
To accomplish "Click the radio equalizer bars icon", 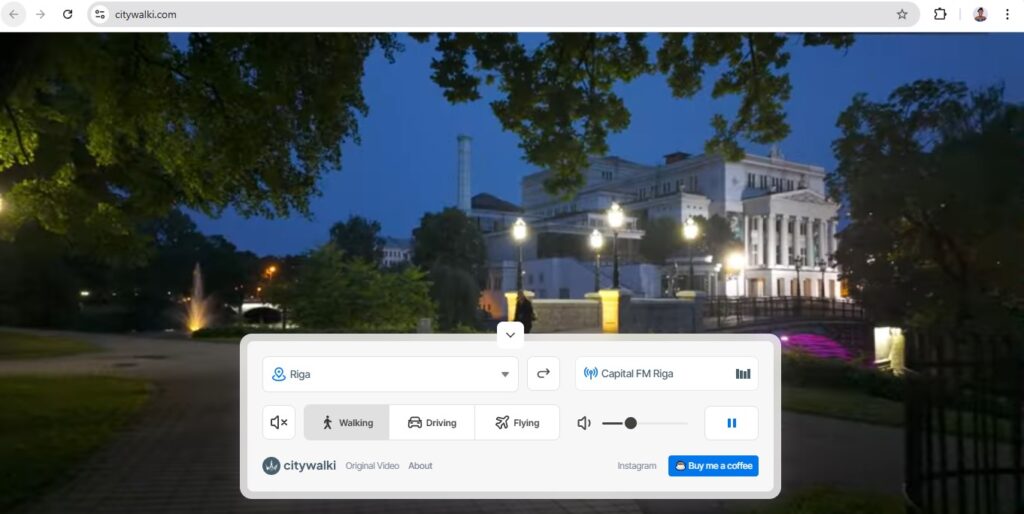I will click(742, 374).
